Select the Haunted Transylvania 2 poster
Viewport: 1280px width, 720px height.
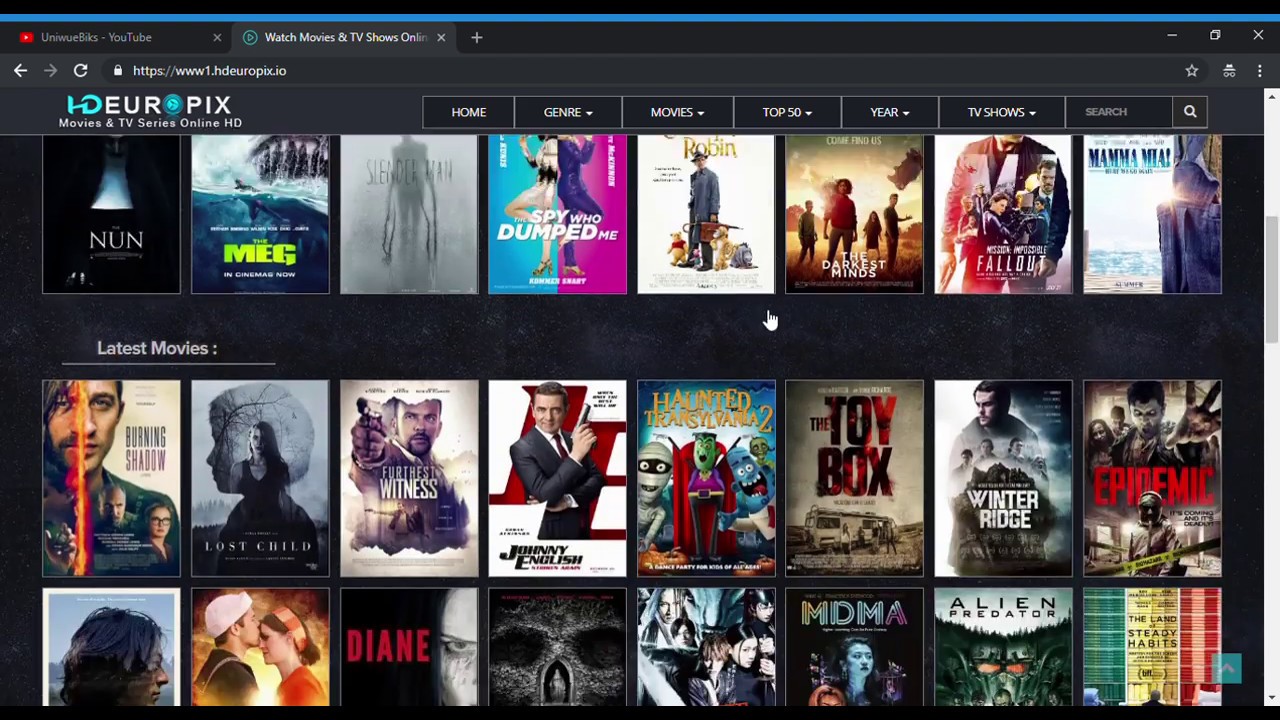[x=706, y=478]
